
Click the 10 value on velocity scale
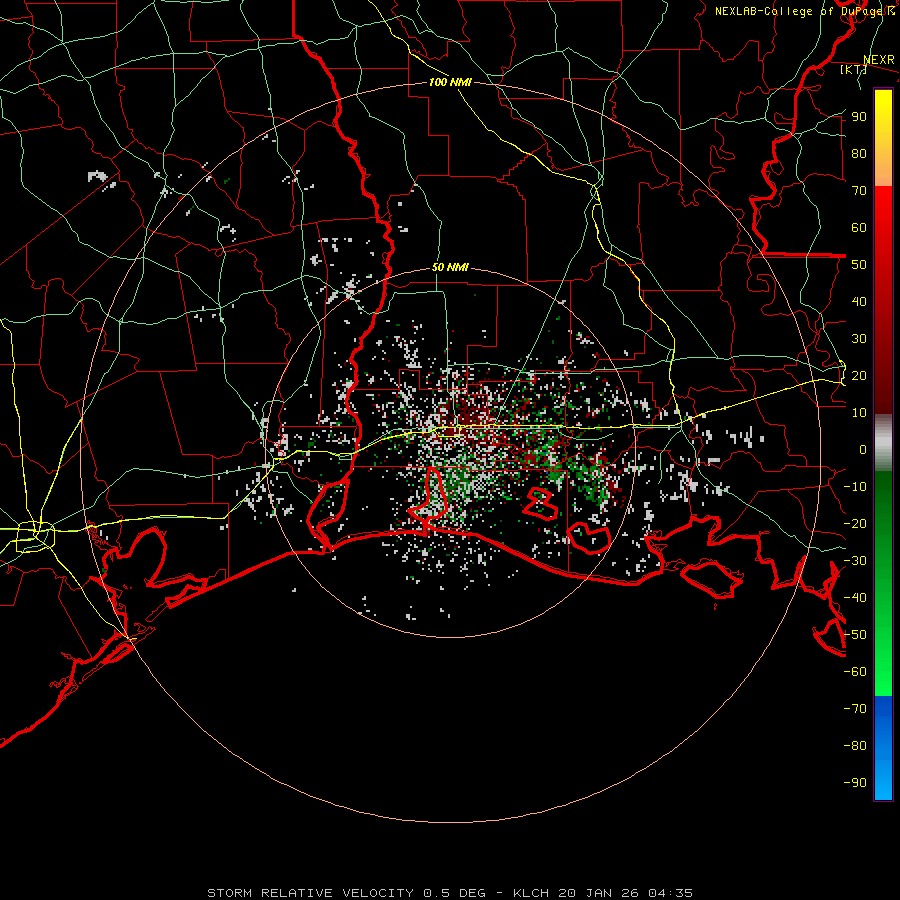click(x=859, y=413)
